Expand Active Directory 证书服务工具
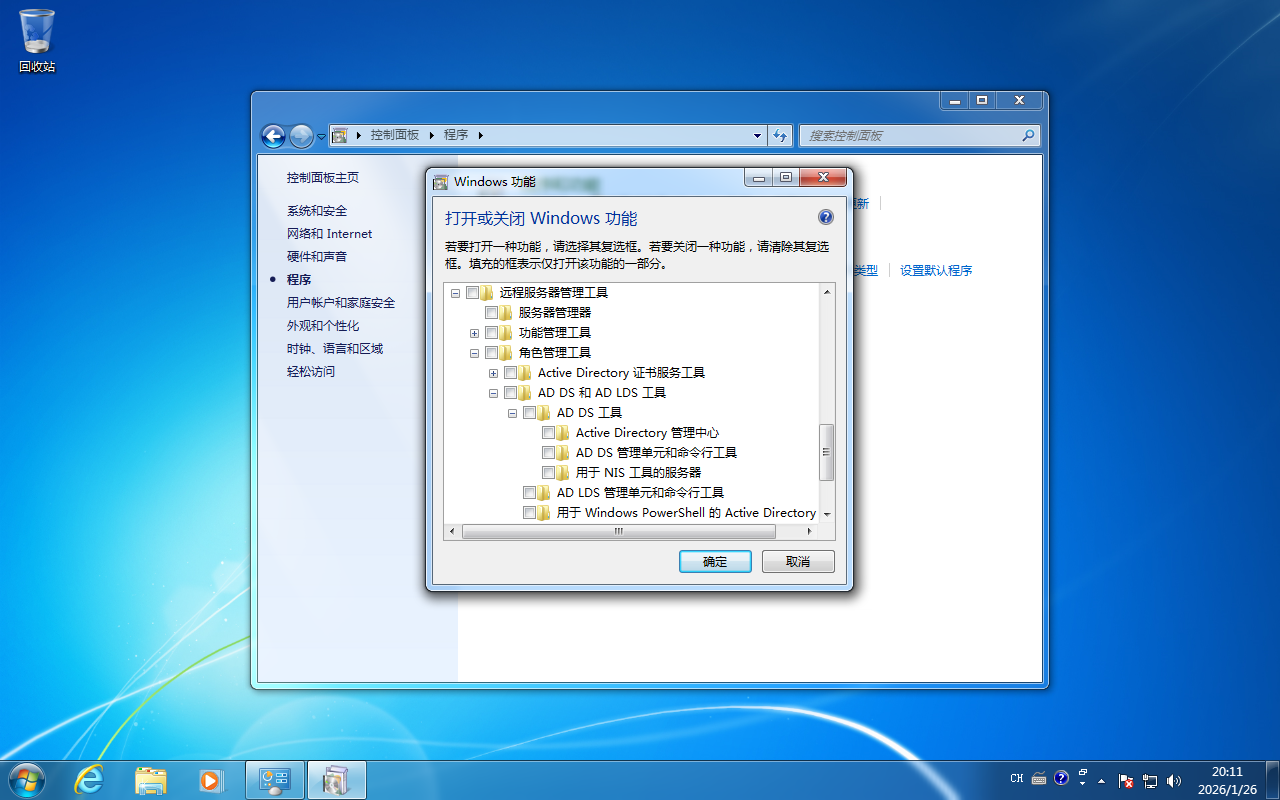This screenshot has height=800, width=1280. click(492, 372)
